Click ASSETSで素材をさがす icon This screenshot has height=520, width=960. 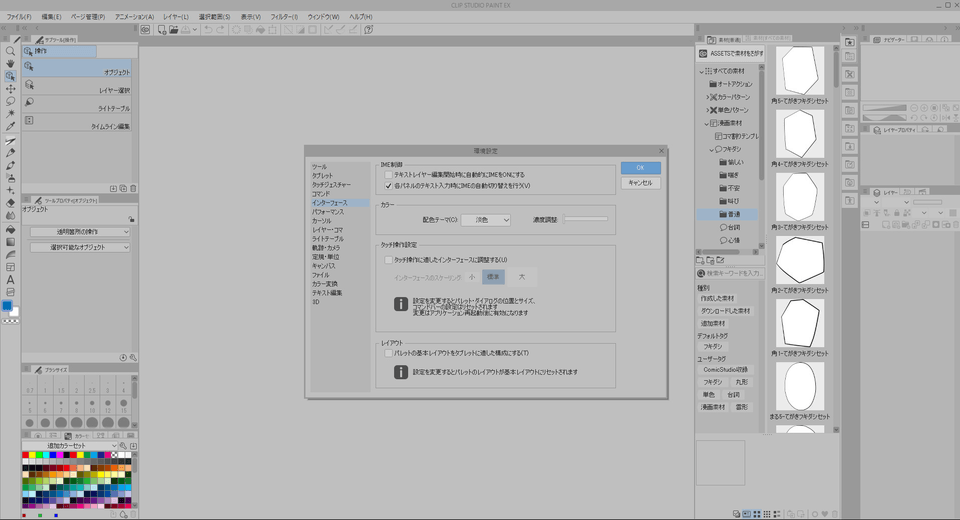pyautogui.click(x=703, y=52)
